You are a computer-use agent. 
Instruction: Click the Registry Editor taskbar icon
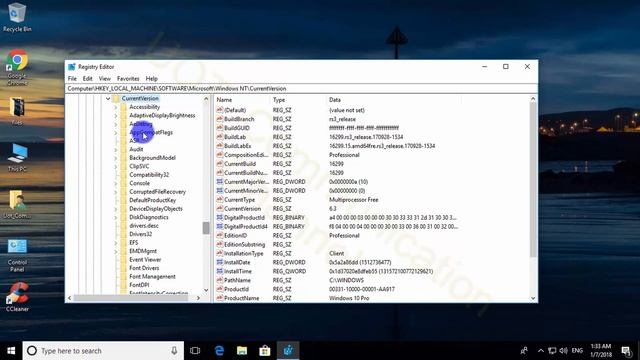point(288,351)
